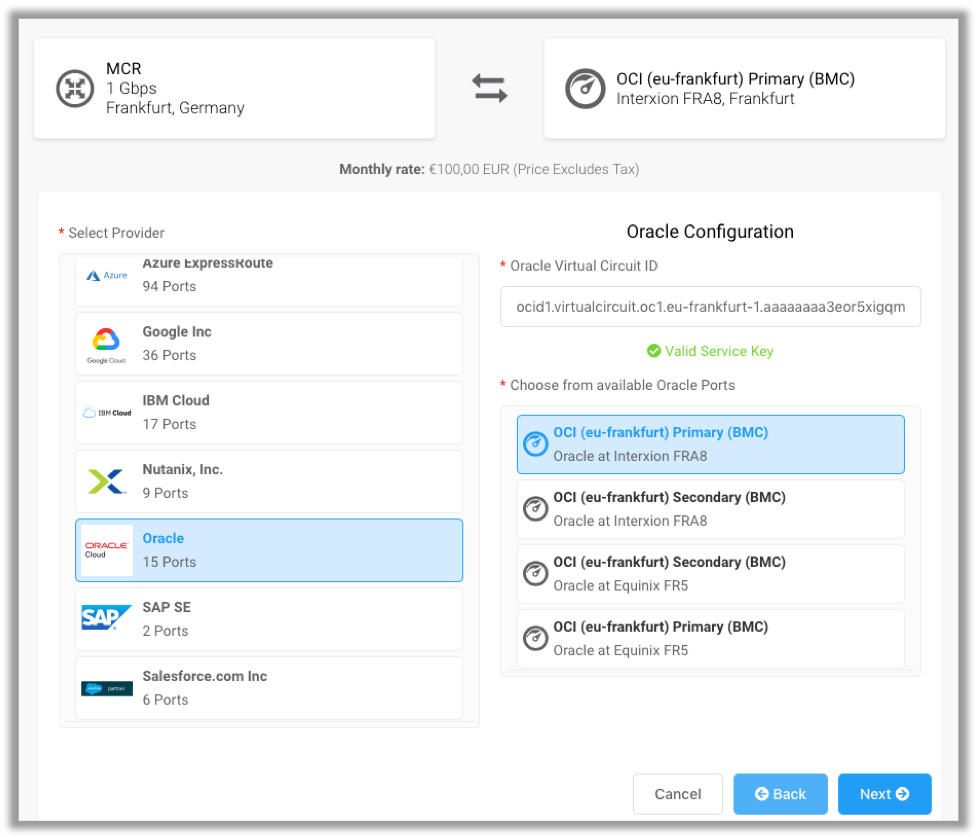Click the Back button
The height and width of the screenshot is (837, 977).
pos(780,793)
